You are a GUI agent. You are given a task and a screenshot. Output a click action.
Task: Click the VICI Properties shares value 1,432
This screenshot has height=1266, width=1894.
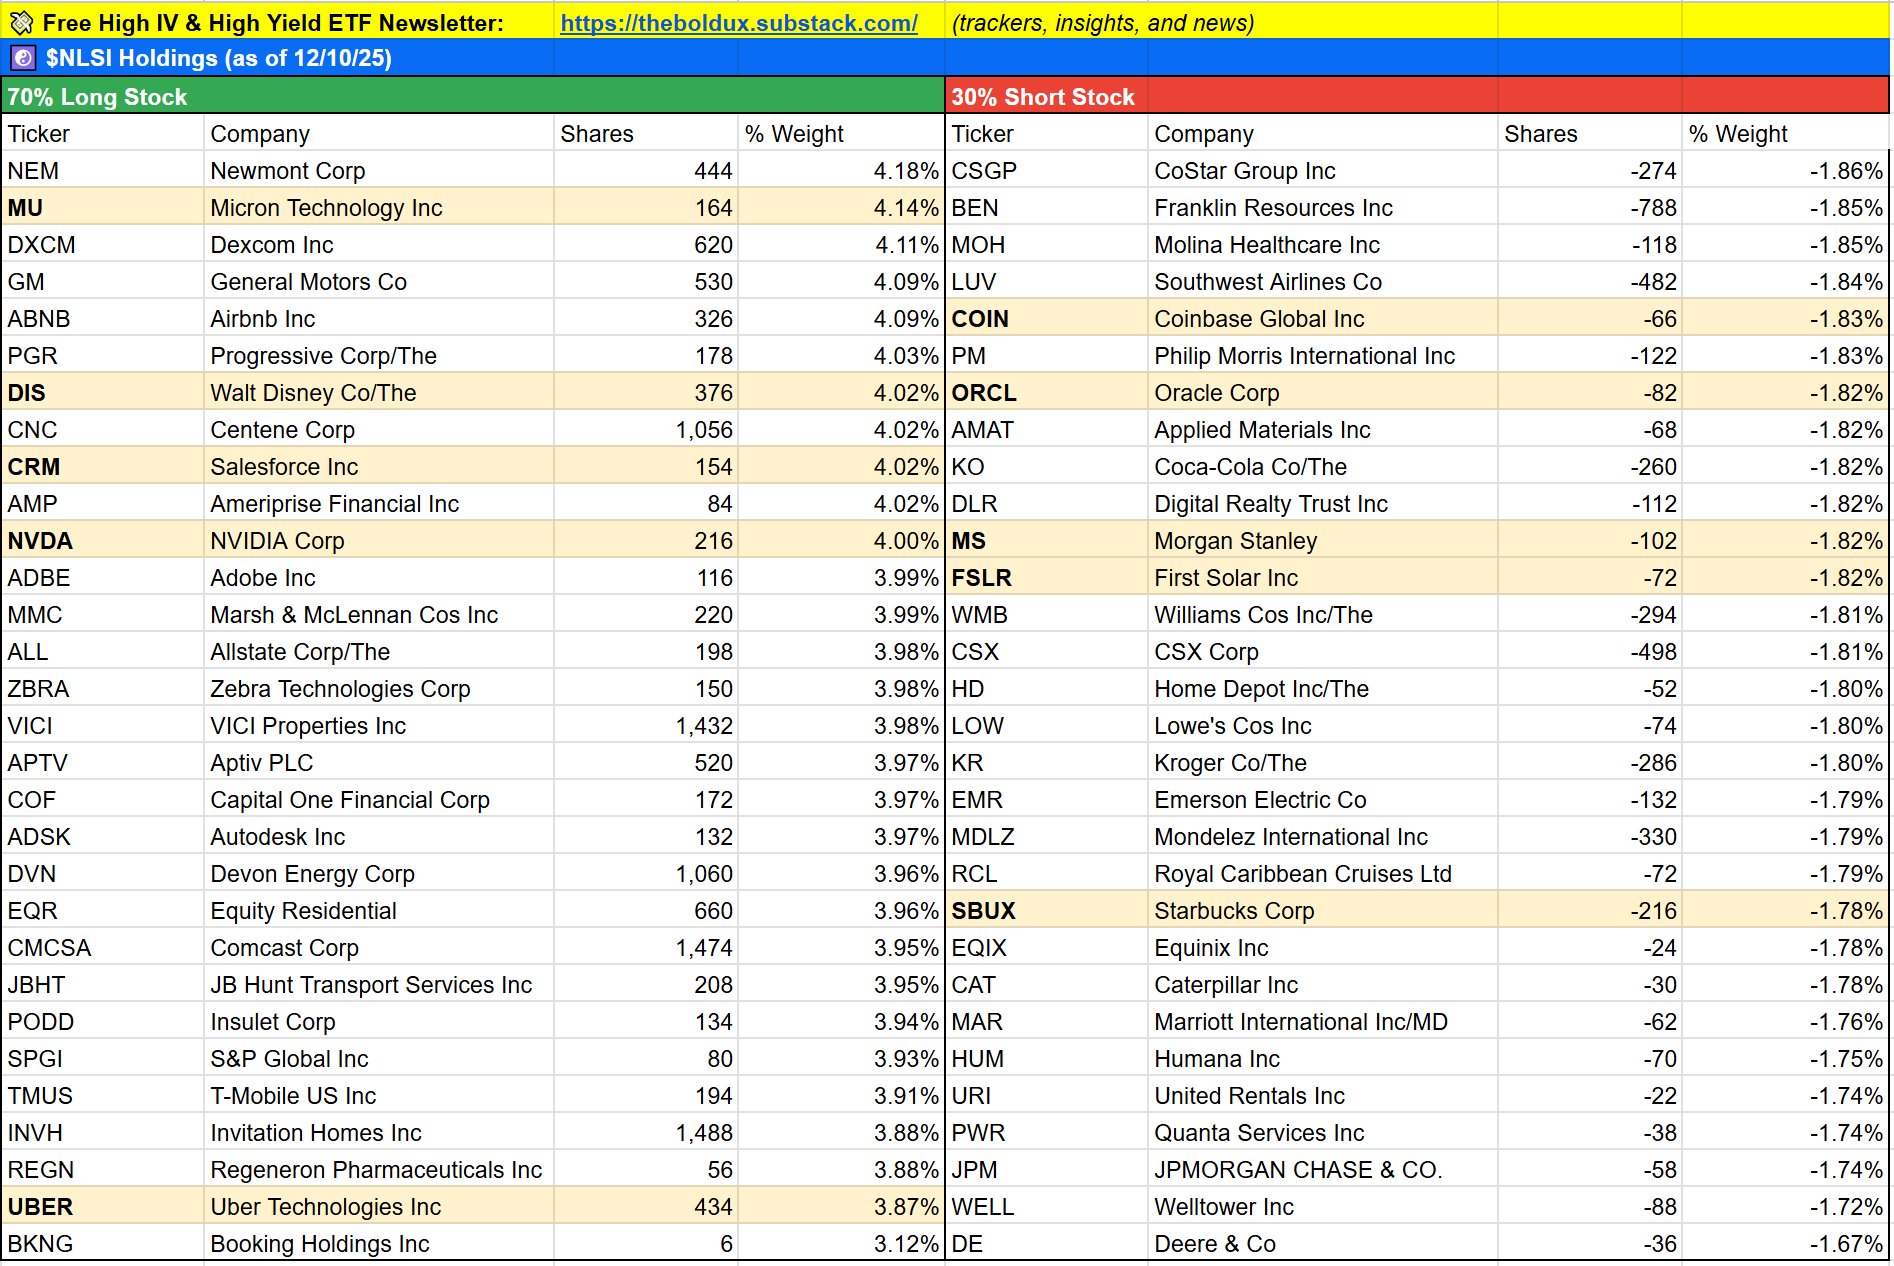[x=646, y=726]
